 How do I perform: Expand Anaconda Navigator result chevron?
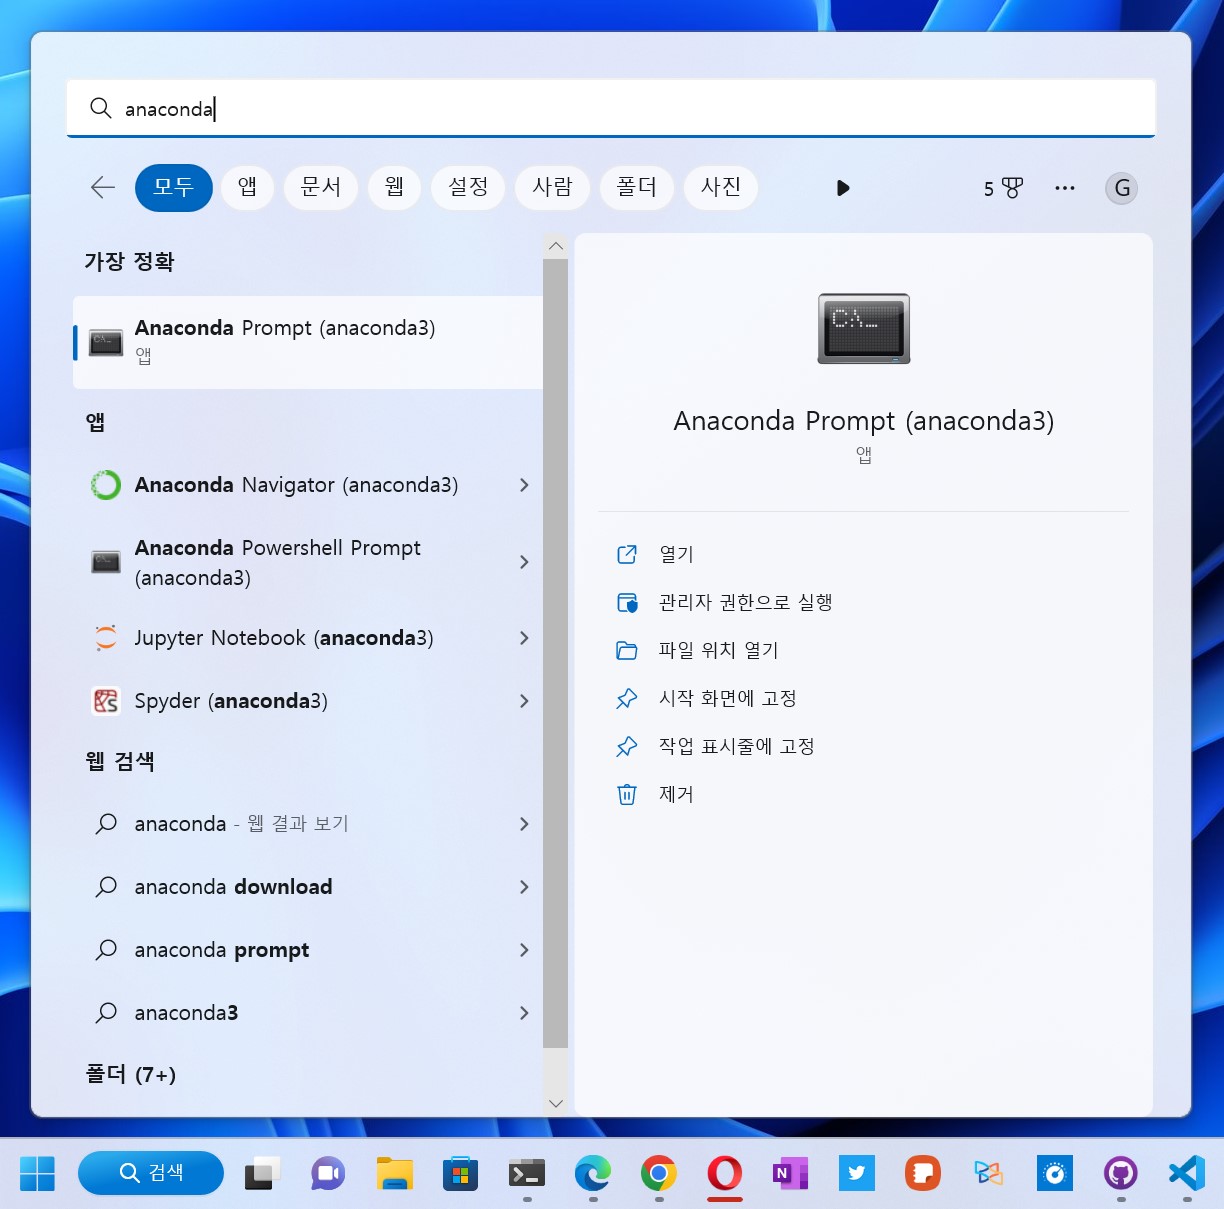pyautogui.click(x=524, y=485)
